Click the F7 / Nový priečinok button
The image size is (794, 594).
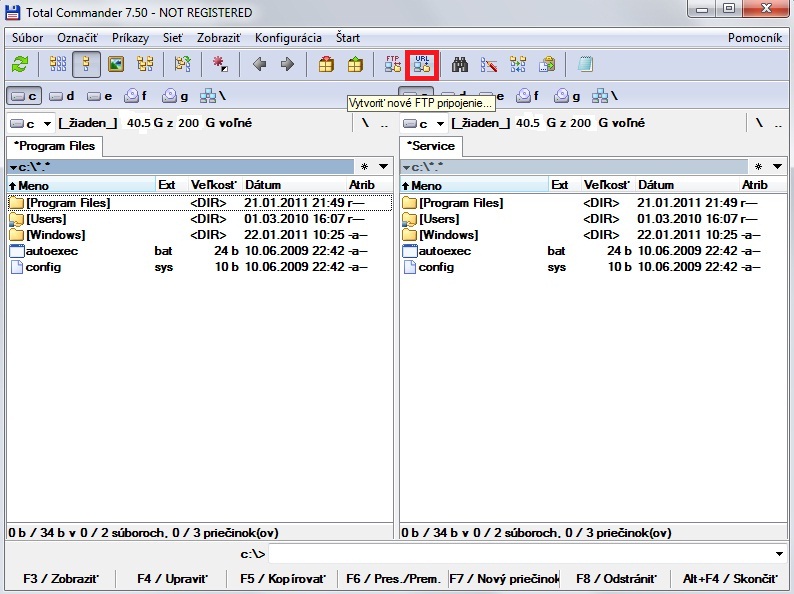click(x=504, y=578)
